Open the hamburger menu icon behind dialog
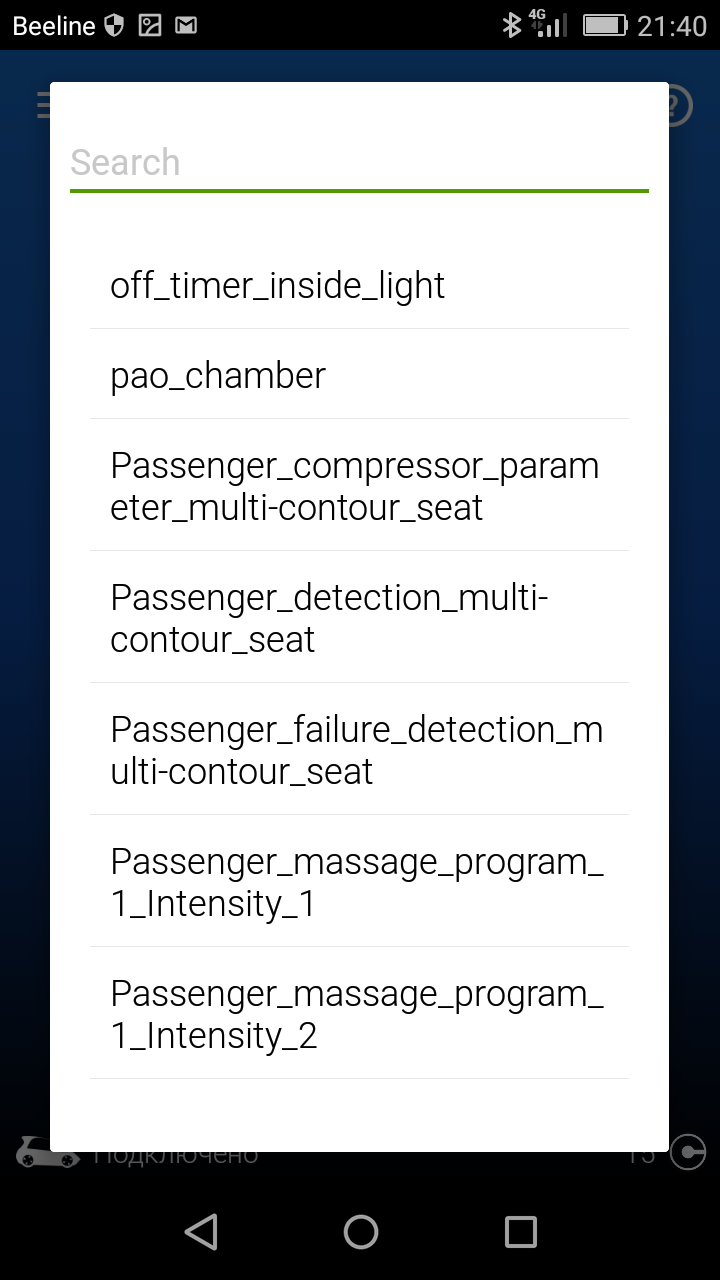Screen dimensions: 720x1280 [43, 105]
